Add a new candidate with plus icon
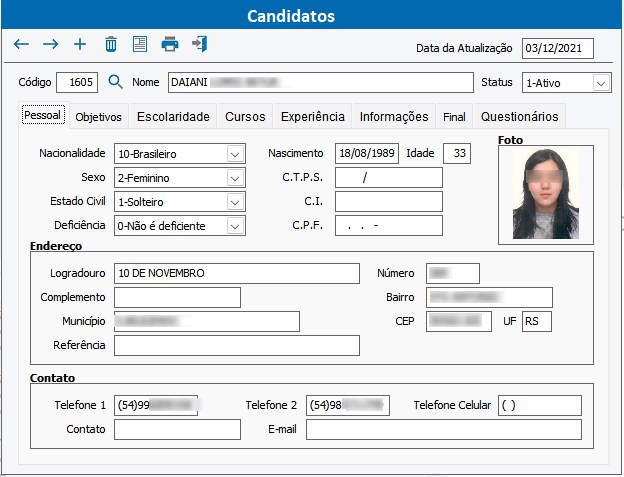This screenshot has height=477, width=624. (x=80, y=44)
